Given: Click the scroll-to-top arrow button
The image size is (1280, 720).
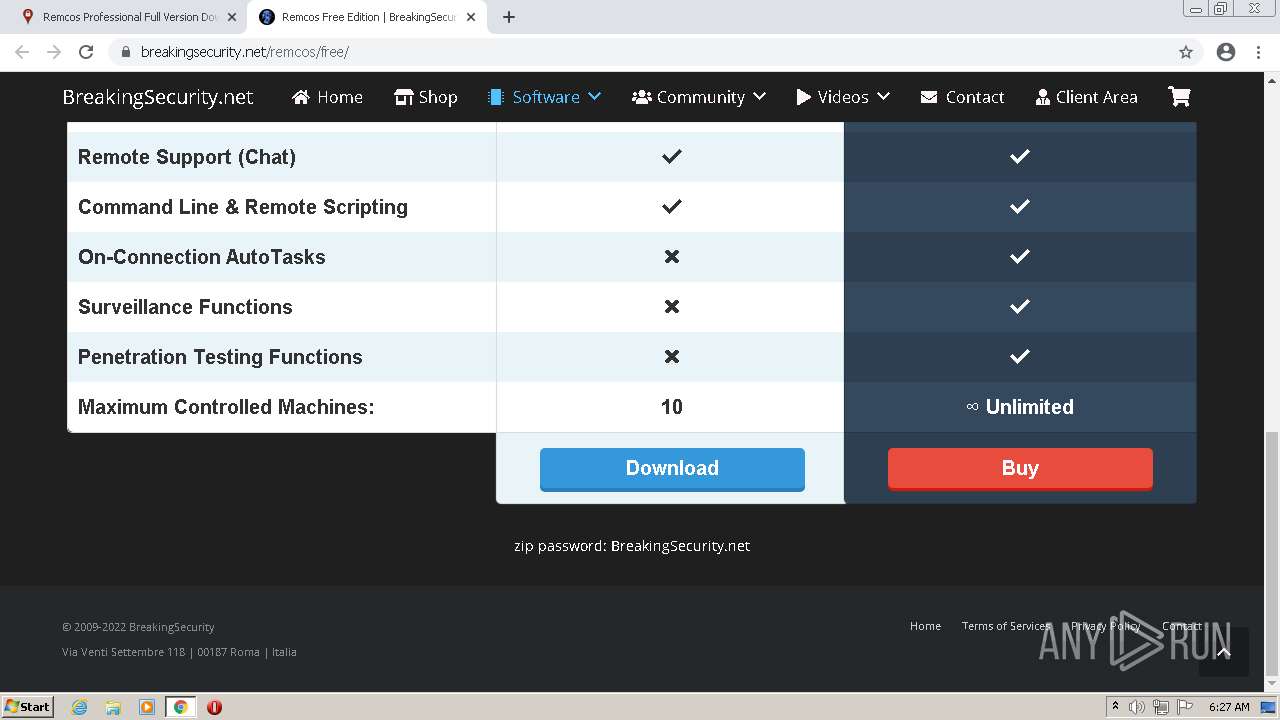Looking at the screenshot, I should (1223, 652).
